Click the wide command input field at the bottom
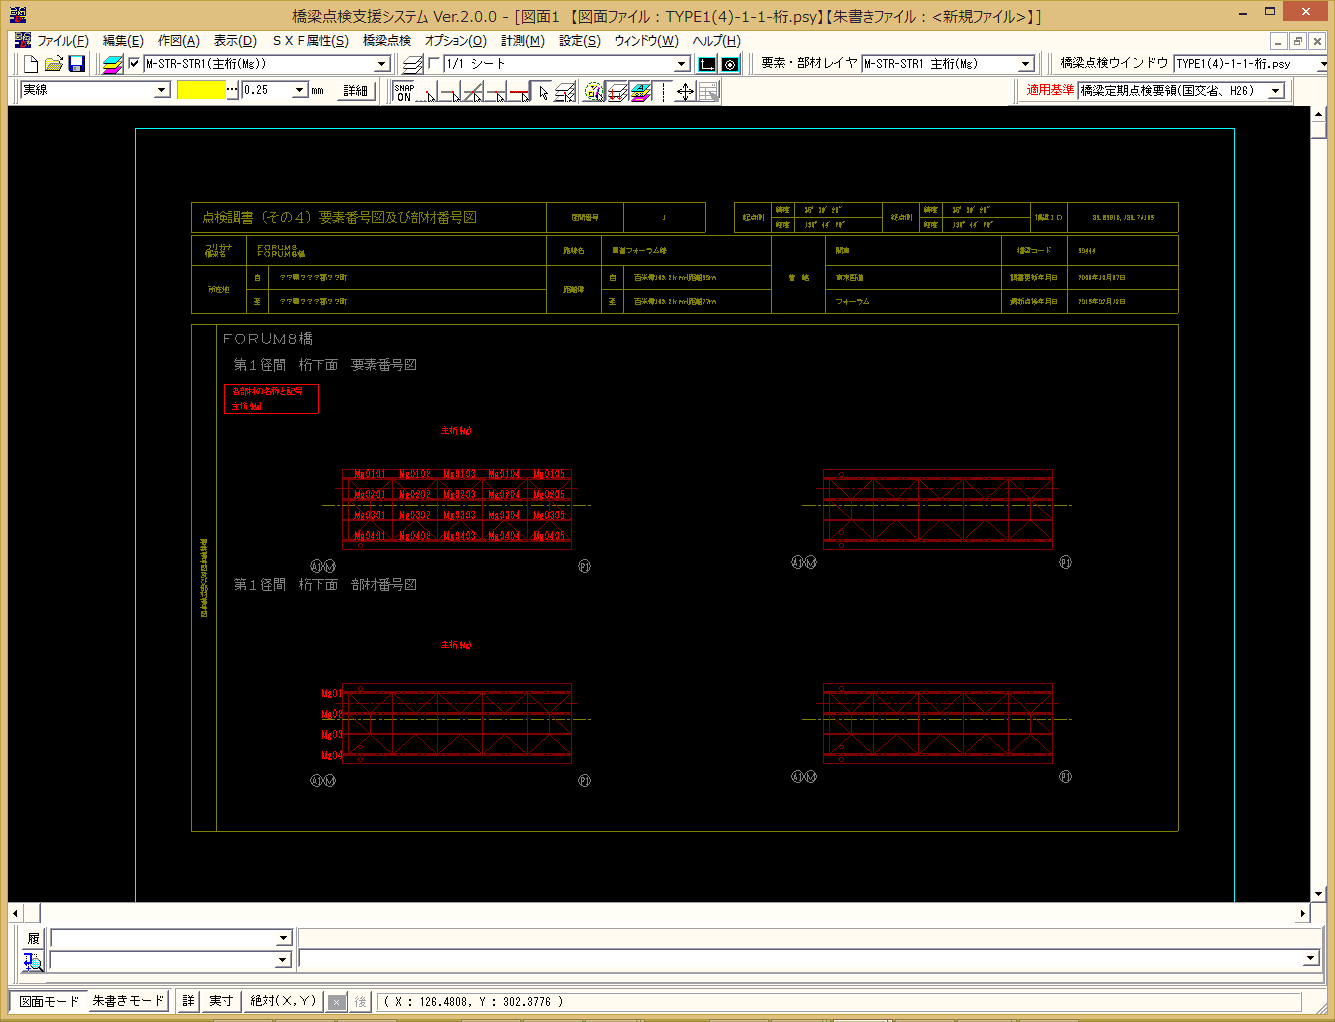Image resolution: width=1335 pixels, height=1022 pixels. [x=809, y=959]
